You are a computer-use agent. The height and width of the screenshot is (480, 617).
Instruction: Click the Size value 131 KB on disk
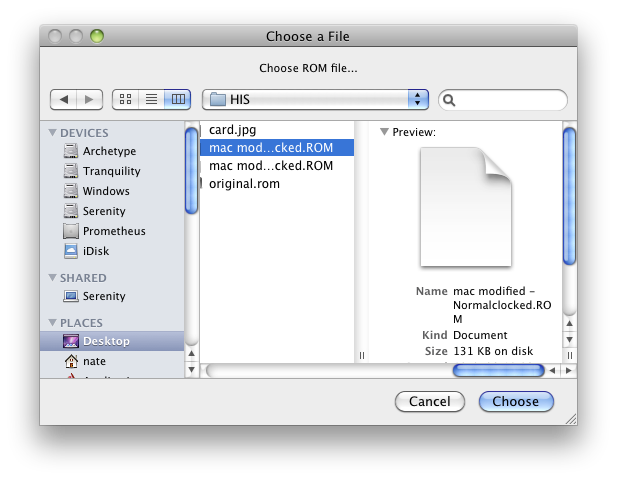click(x=493, y=351)
